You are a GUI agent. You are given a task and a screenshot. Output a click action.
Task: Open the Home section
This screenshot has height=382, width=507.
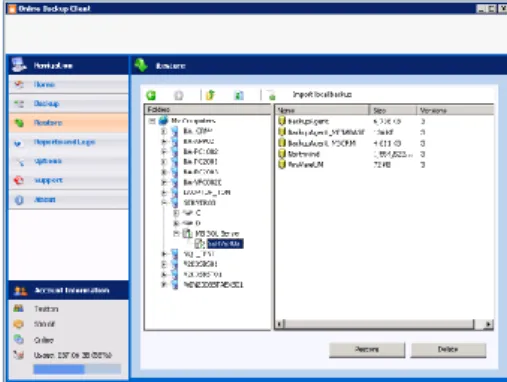click(68, 84)
